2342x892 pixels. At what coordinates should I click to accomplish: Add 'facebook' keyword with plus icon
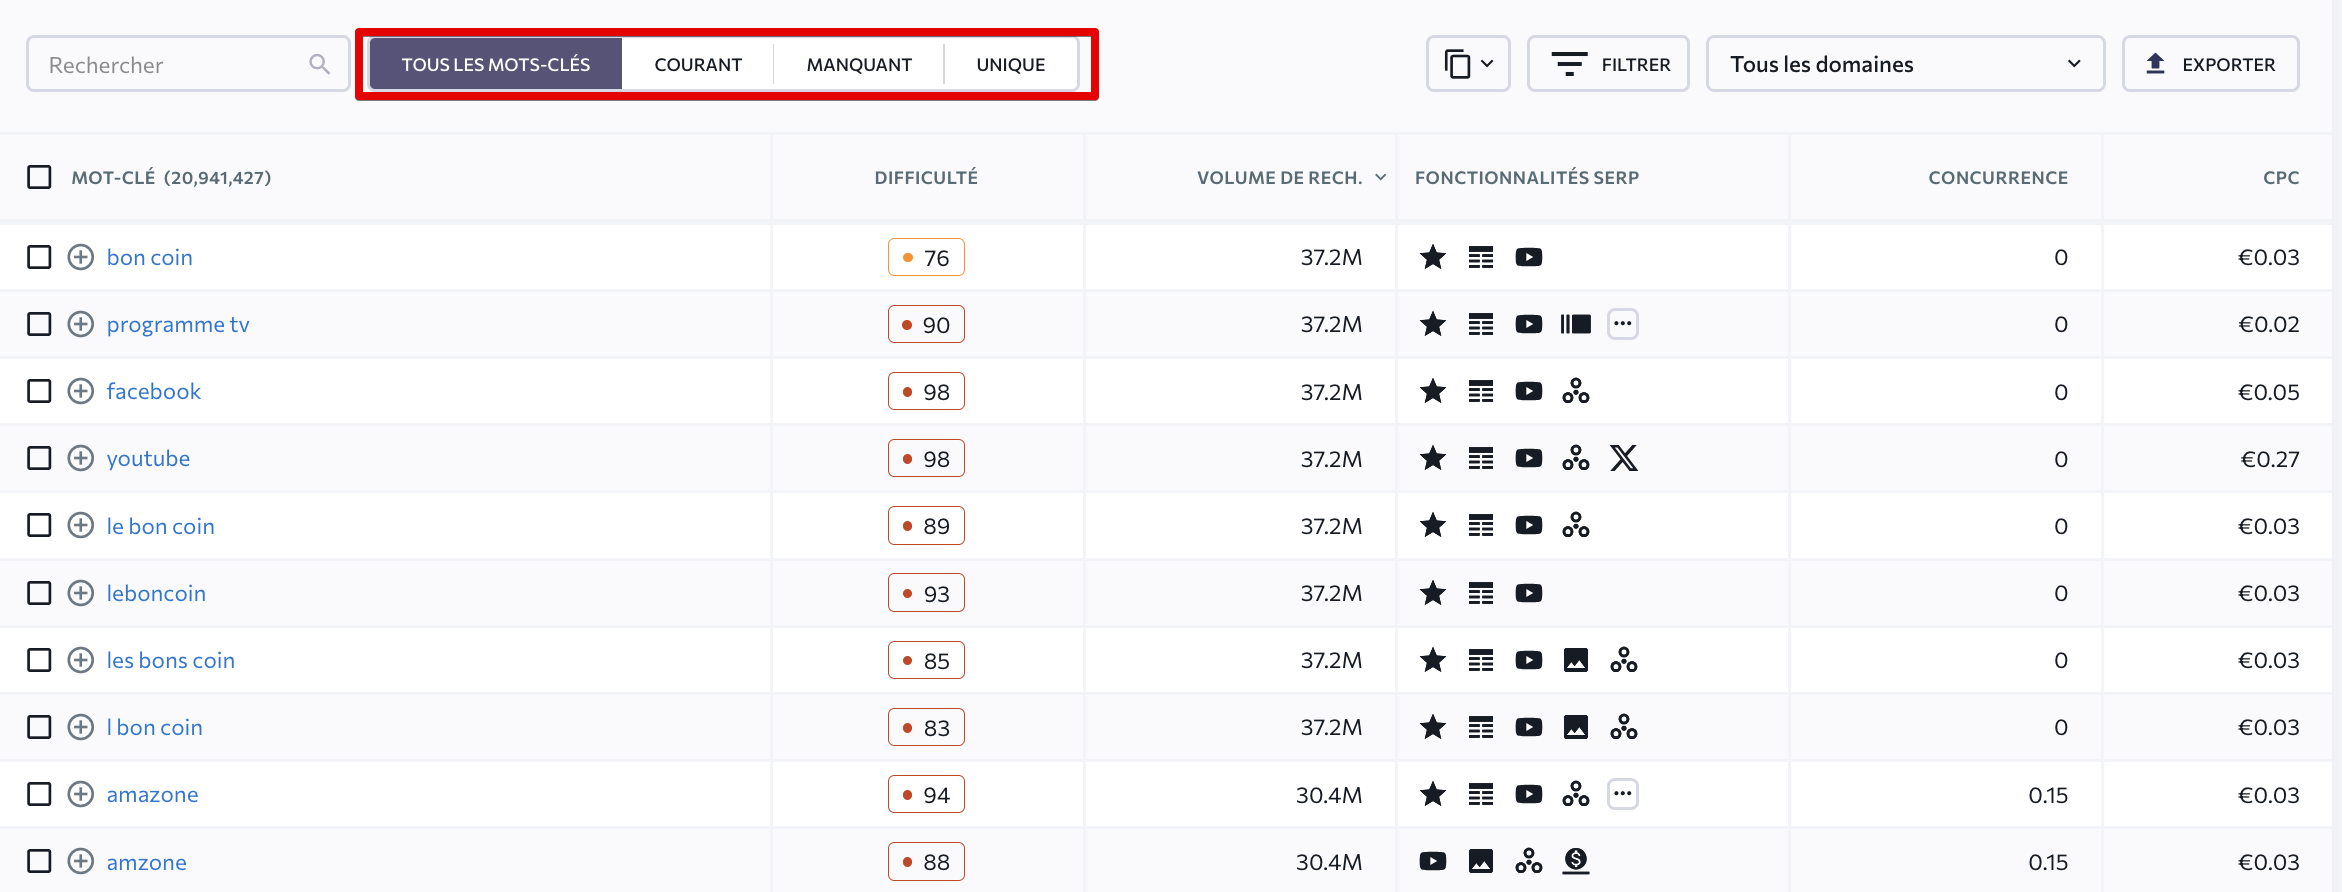pos(81,391)
